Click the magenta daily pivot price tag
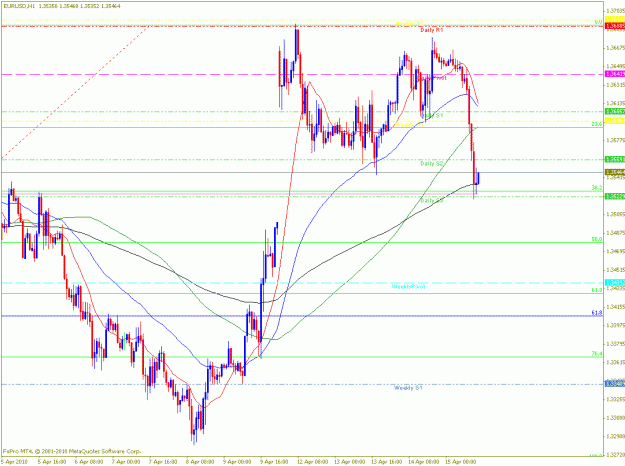625x466 pixels. pyautogui.click(x=615, y=74)
